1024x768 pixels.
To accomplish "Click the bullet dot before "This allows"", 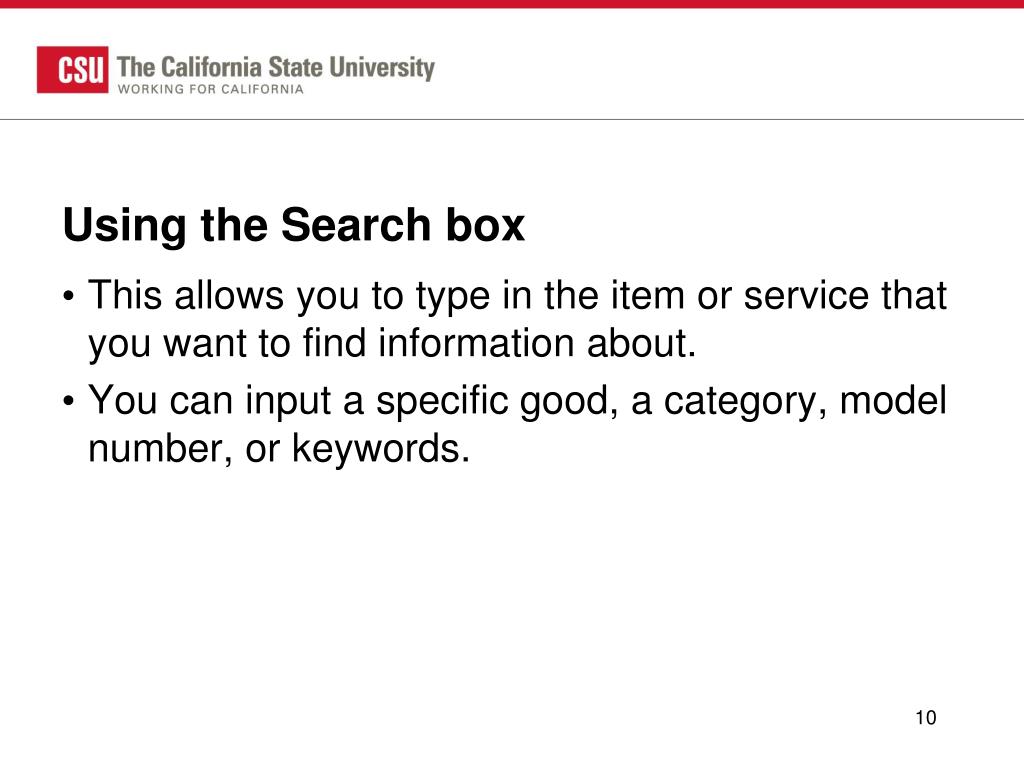I will click(x=69, y=296).
